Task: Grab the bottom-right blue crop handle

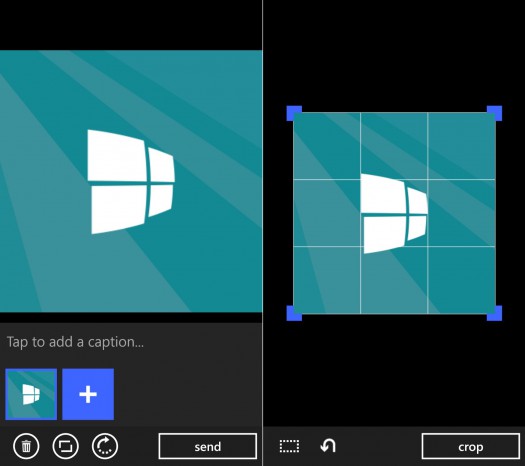Action: (x=495, y=313)
